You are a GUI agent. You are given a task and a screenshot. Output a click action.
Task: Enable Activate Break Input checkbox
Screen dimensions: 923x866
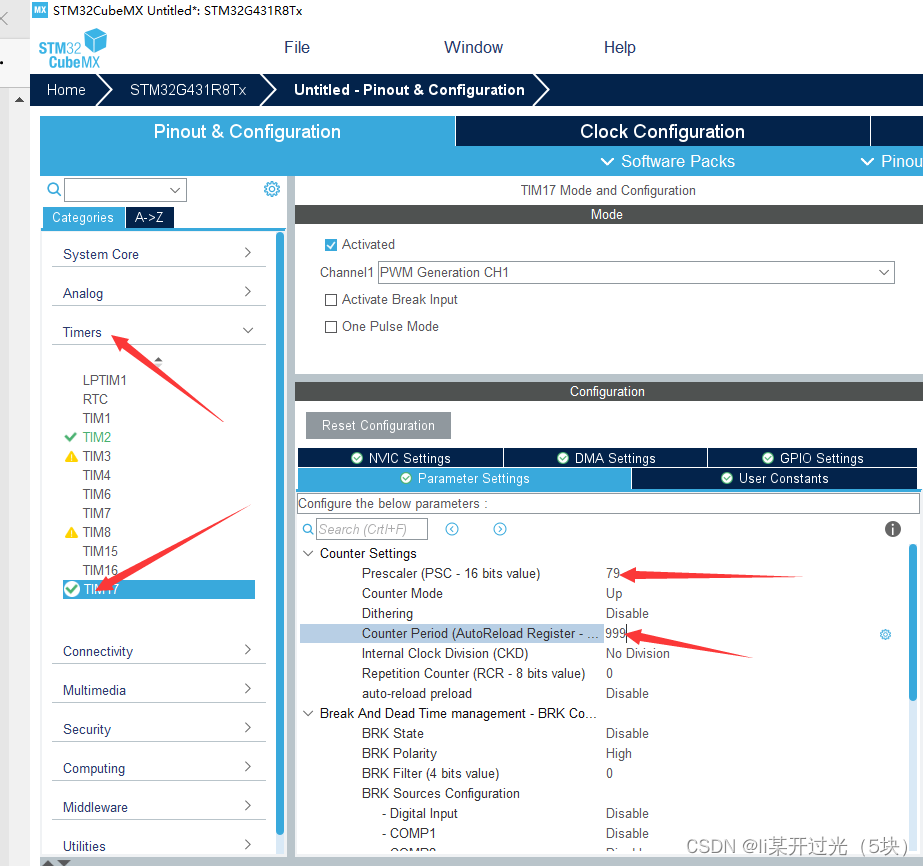click(331, 300)
